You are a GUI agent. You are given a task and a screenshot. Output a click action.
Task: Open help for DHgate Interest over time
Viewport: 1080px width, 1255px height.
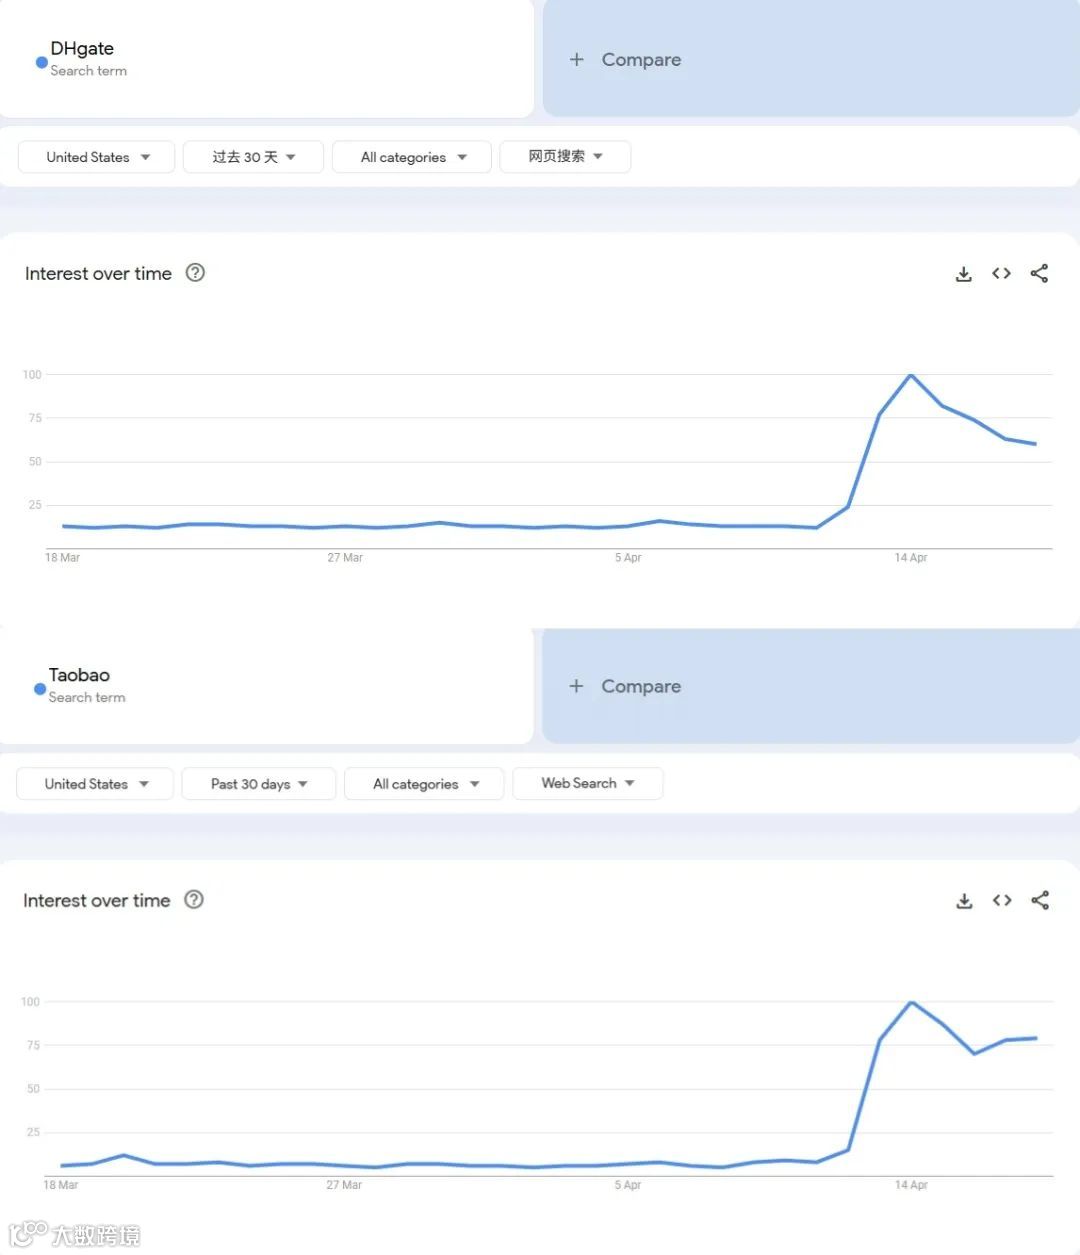click(x=196, y=272)
